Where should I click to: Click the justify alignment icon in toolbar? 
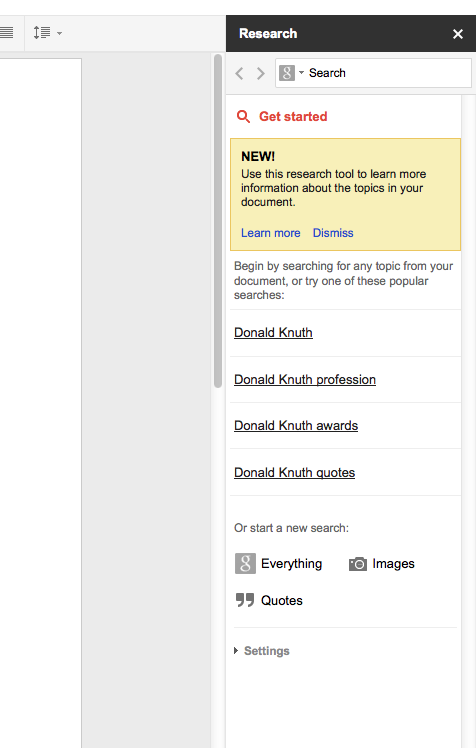tap(6, 33)
